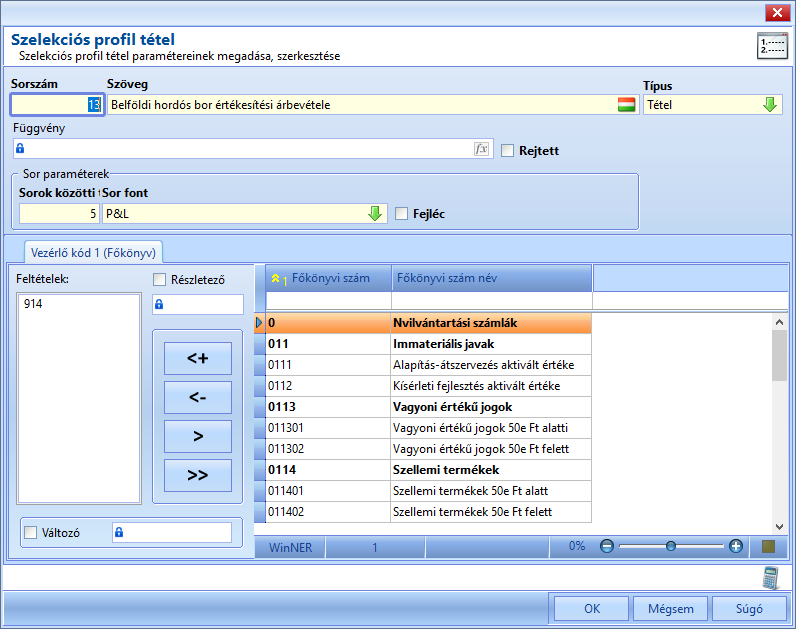Toggle the Rejtett checkbox
This screenshot has width=796, height=629.
(x=507, y=151)
